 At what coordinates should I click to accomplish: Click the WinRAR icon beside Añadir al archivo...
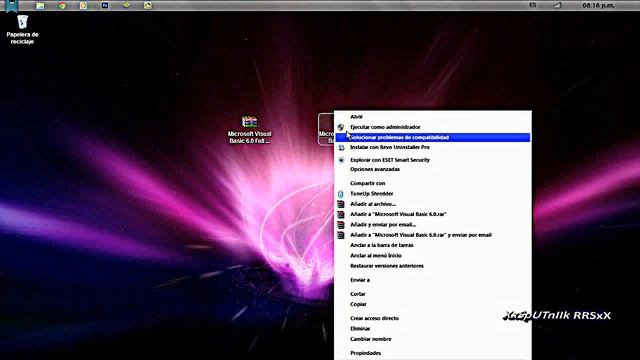pos(341,204)
